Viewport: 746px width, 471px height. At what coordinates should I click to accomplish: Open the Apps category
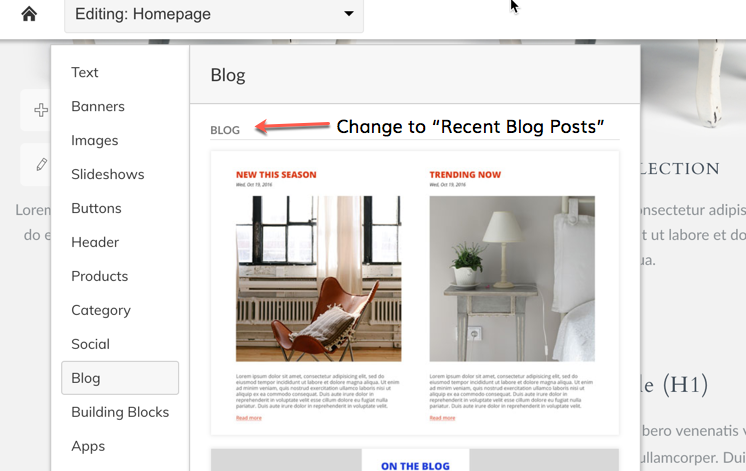[88, 446]
